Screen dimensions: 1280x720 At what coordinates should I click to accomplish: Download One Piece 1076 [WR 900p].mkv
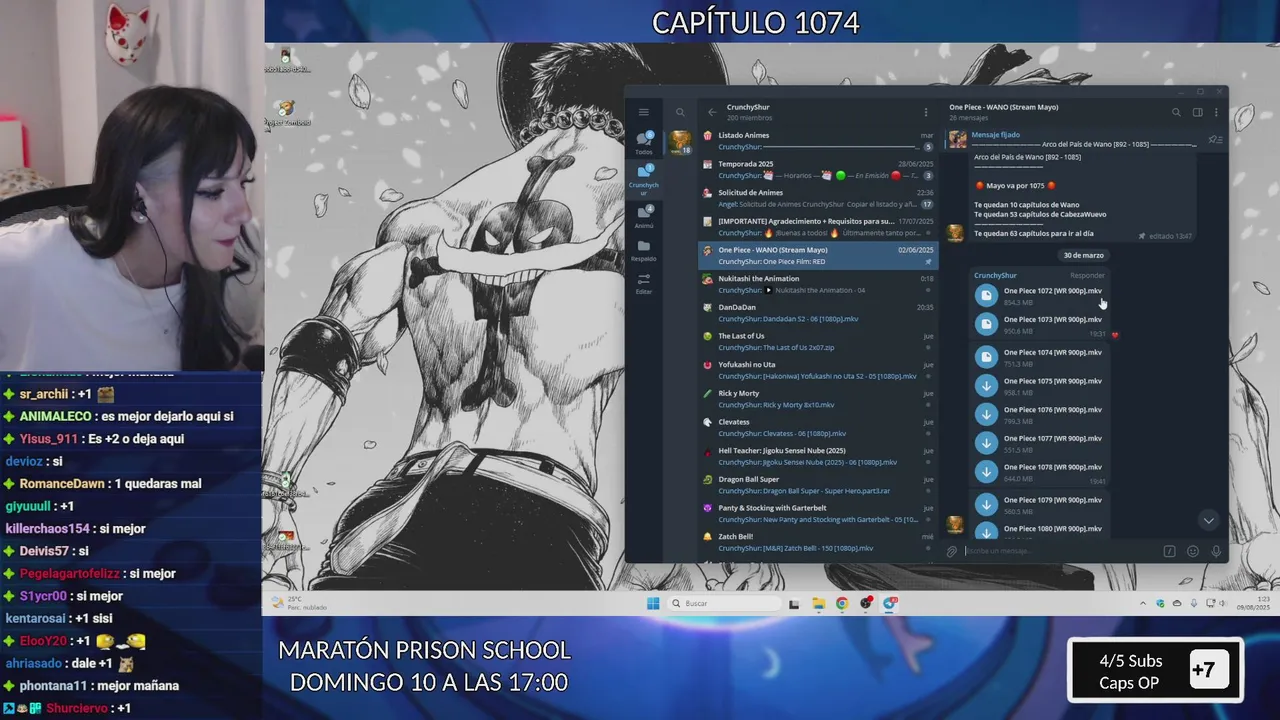point(987,414)
